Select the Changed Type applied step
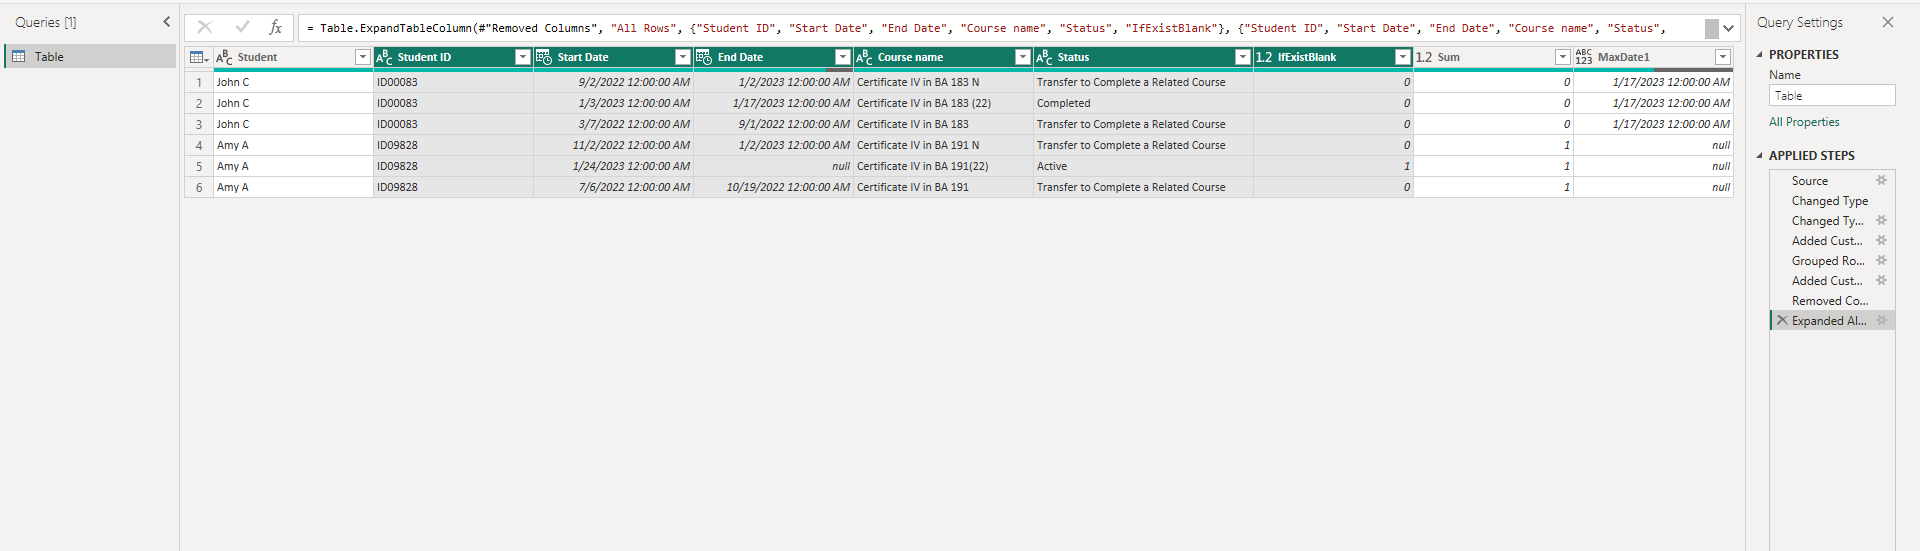 click(1832, 201)
